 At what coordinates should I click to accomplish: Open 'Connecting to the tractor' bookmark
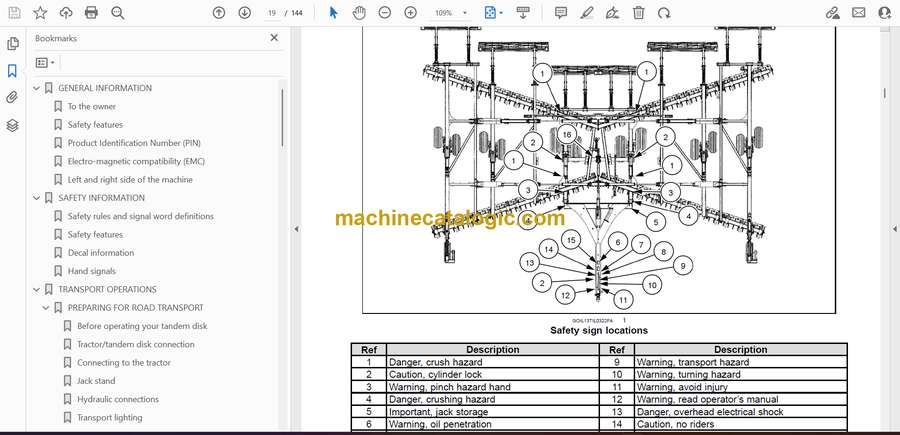coord(124,363)
